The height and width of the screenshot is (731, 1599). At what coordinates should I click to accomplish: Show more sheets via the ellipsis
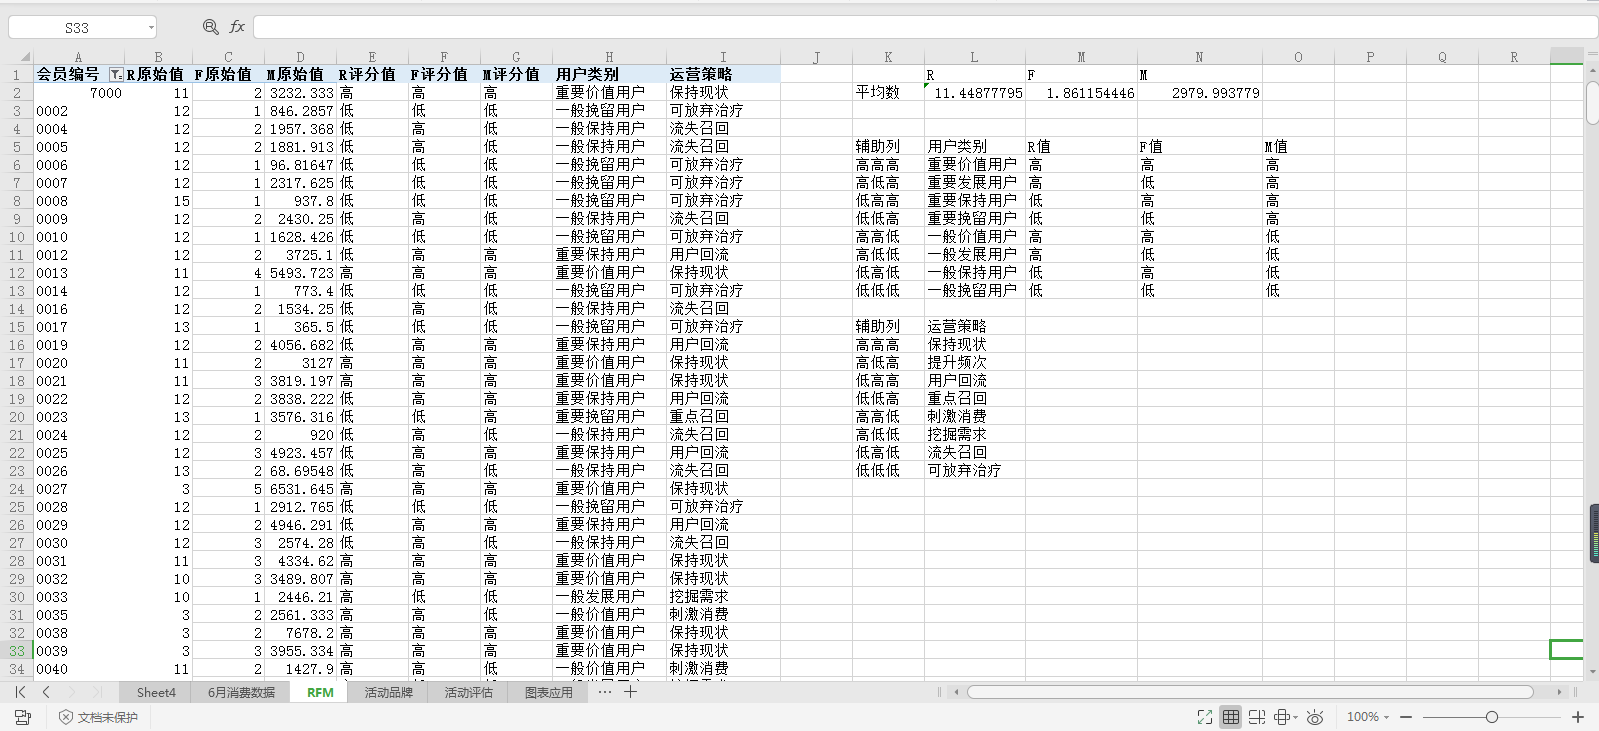[x=605, y=692]
